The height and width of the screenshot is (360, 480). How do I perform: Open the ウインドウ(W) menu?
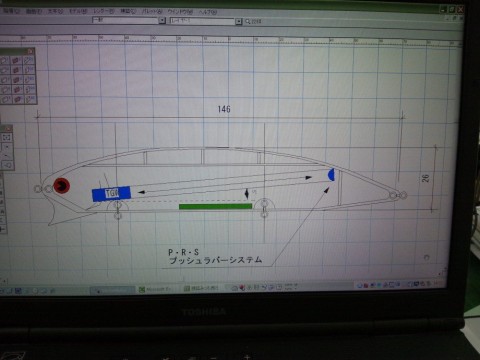[180, 11]
